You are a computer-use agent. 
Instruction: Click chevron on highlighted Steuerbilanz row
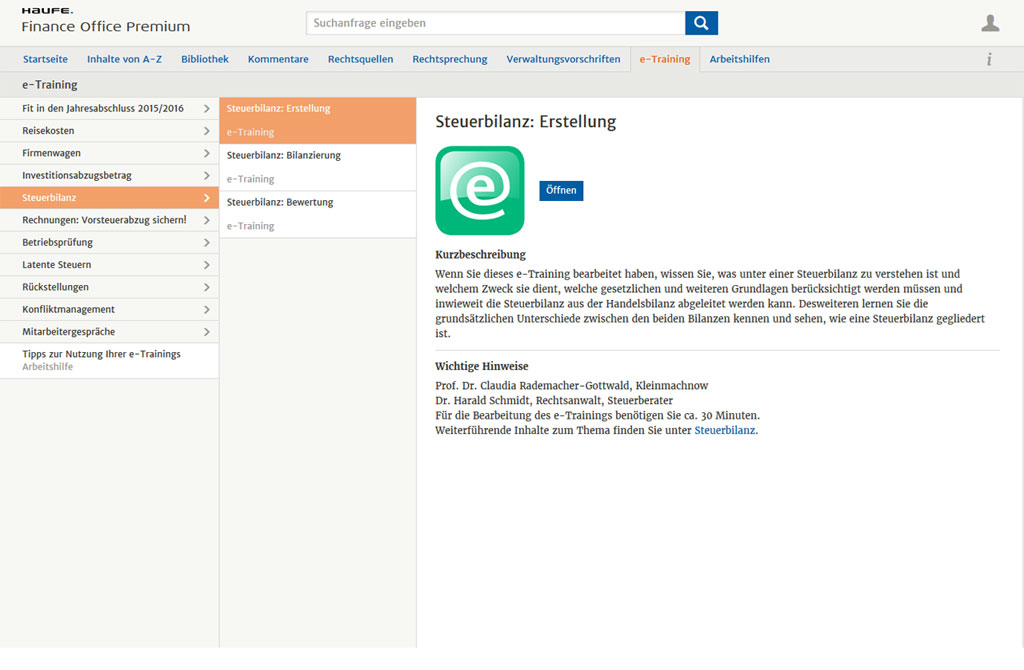click(x=206, y=198)
